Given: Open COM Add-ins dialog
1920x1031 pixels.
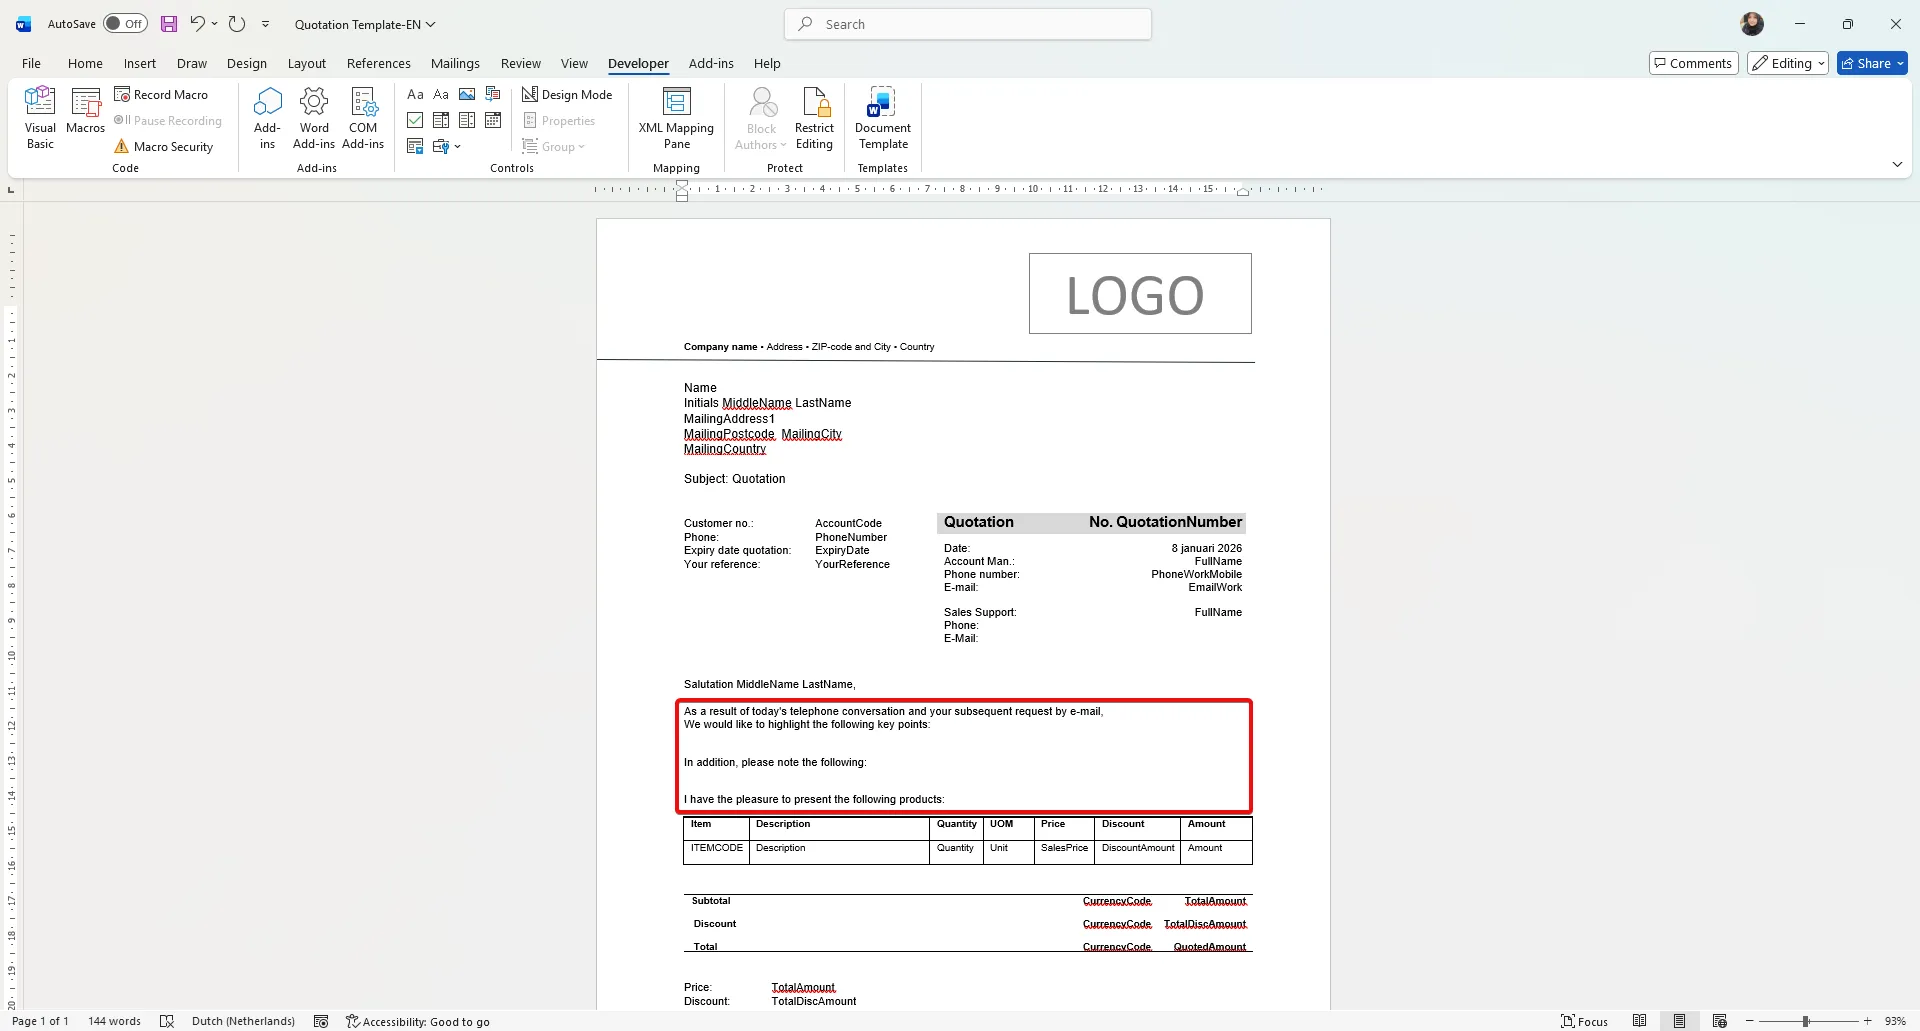Looking at the screenshot, I should pyautogui.click(x=363, y=117).
